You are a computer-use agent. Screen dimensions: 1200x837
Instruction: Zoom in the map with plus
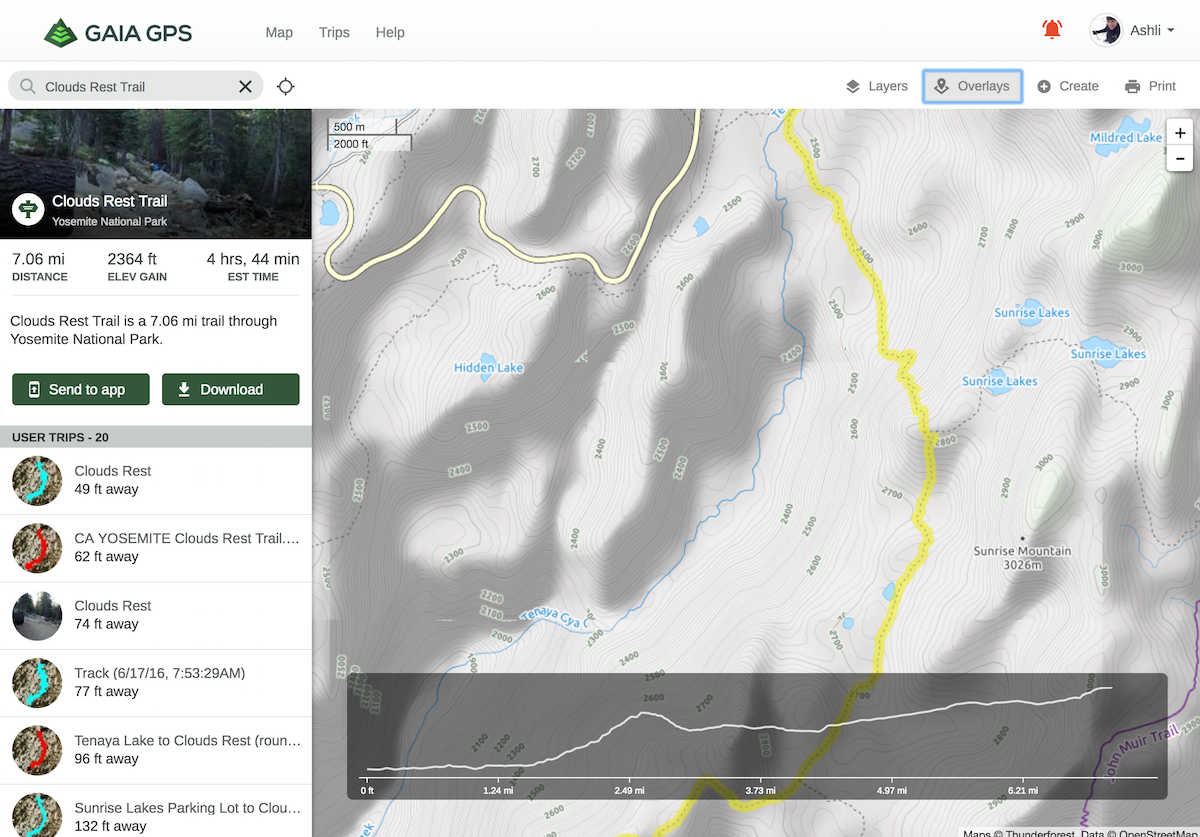coord(1180,133)
